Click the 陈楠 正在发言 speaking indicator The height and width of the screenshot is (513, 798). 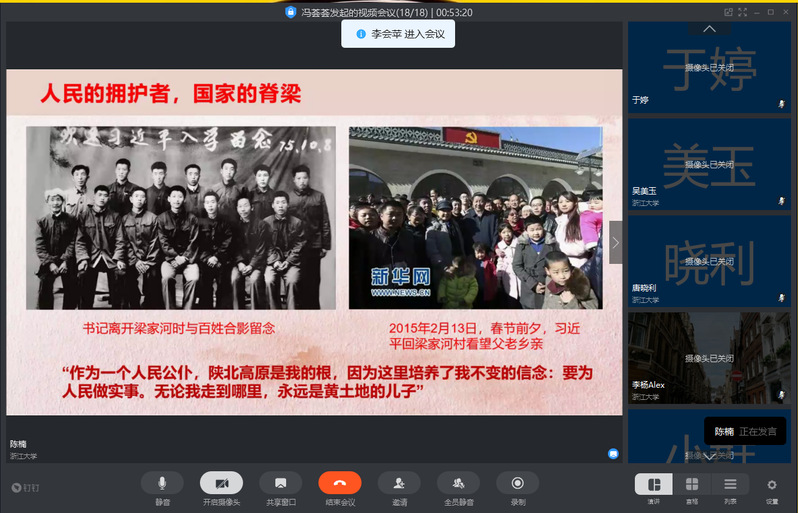coord(745,432)
